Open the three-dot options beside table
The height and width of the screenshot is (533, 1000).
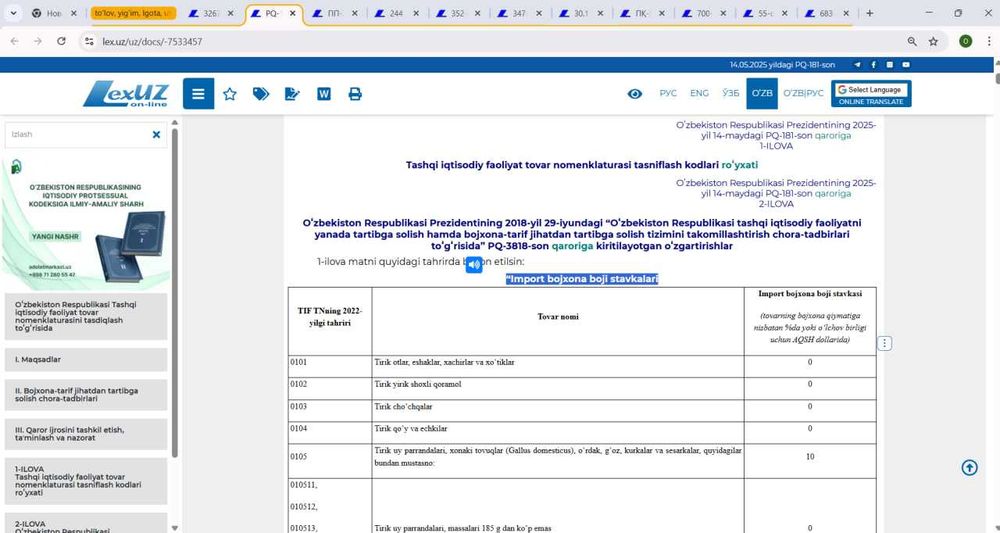pos(884,344)
